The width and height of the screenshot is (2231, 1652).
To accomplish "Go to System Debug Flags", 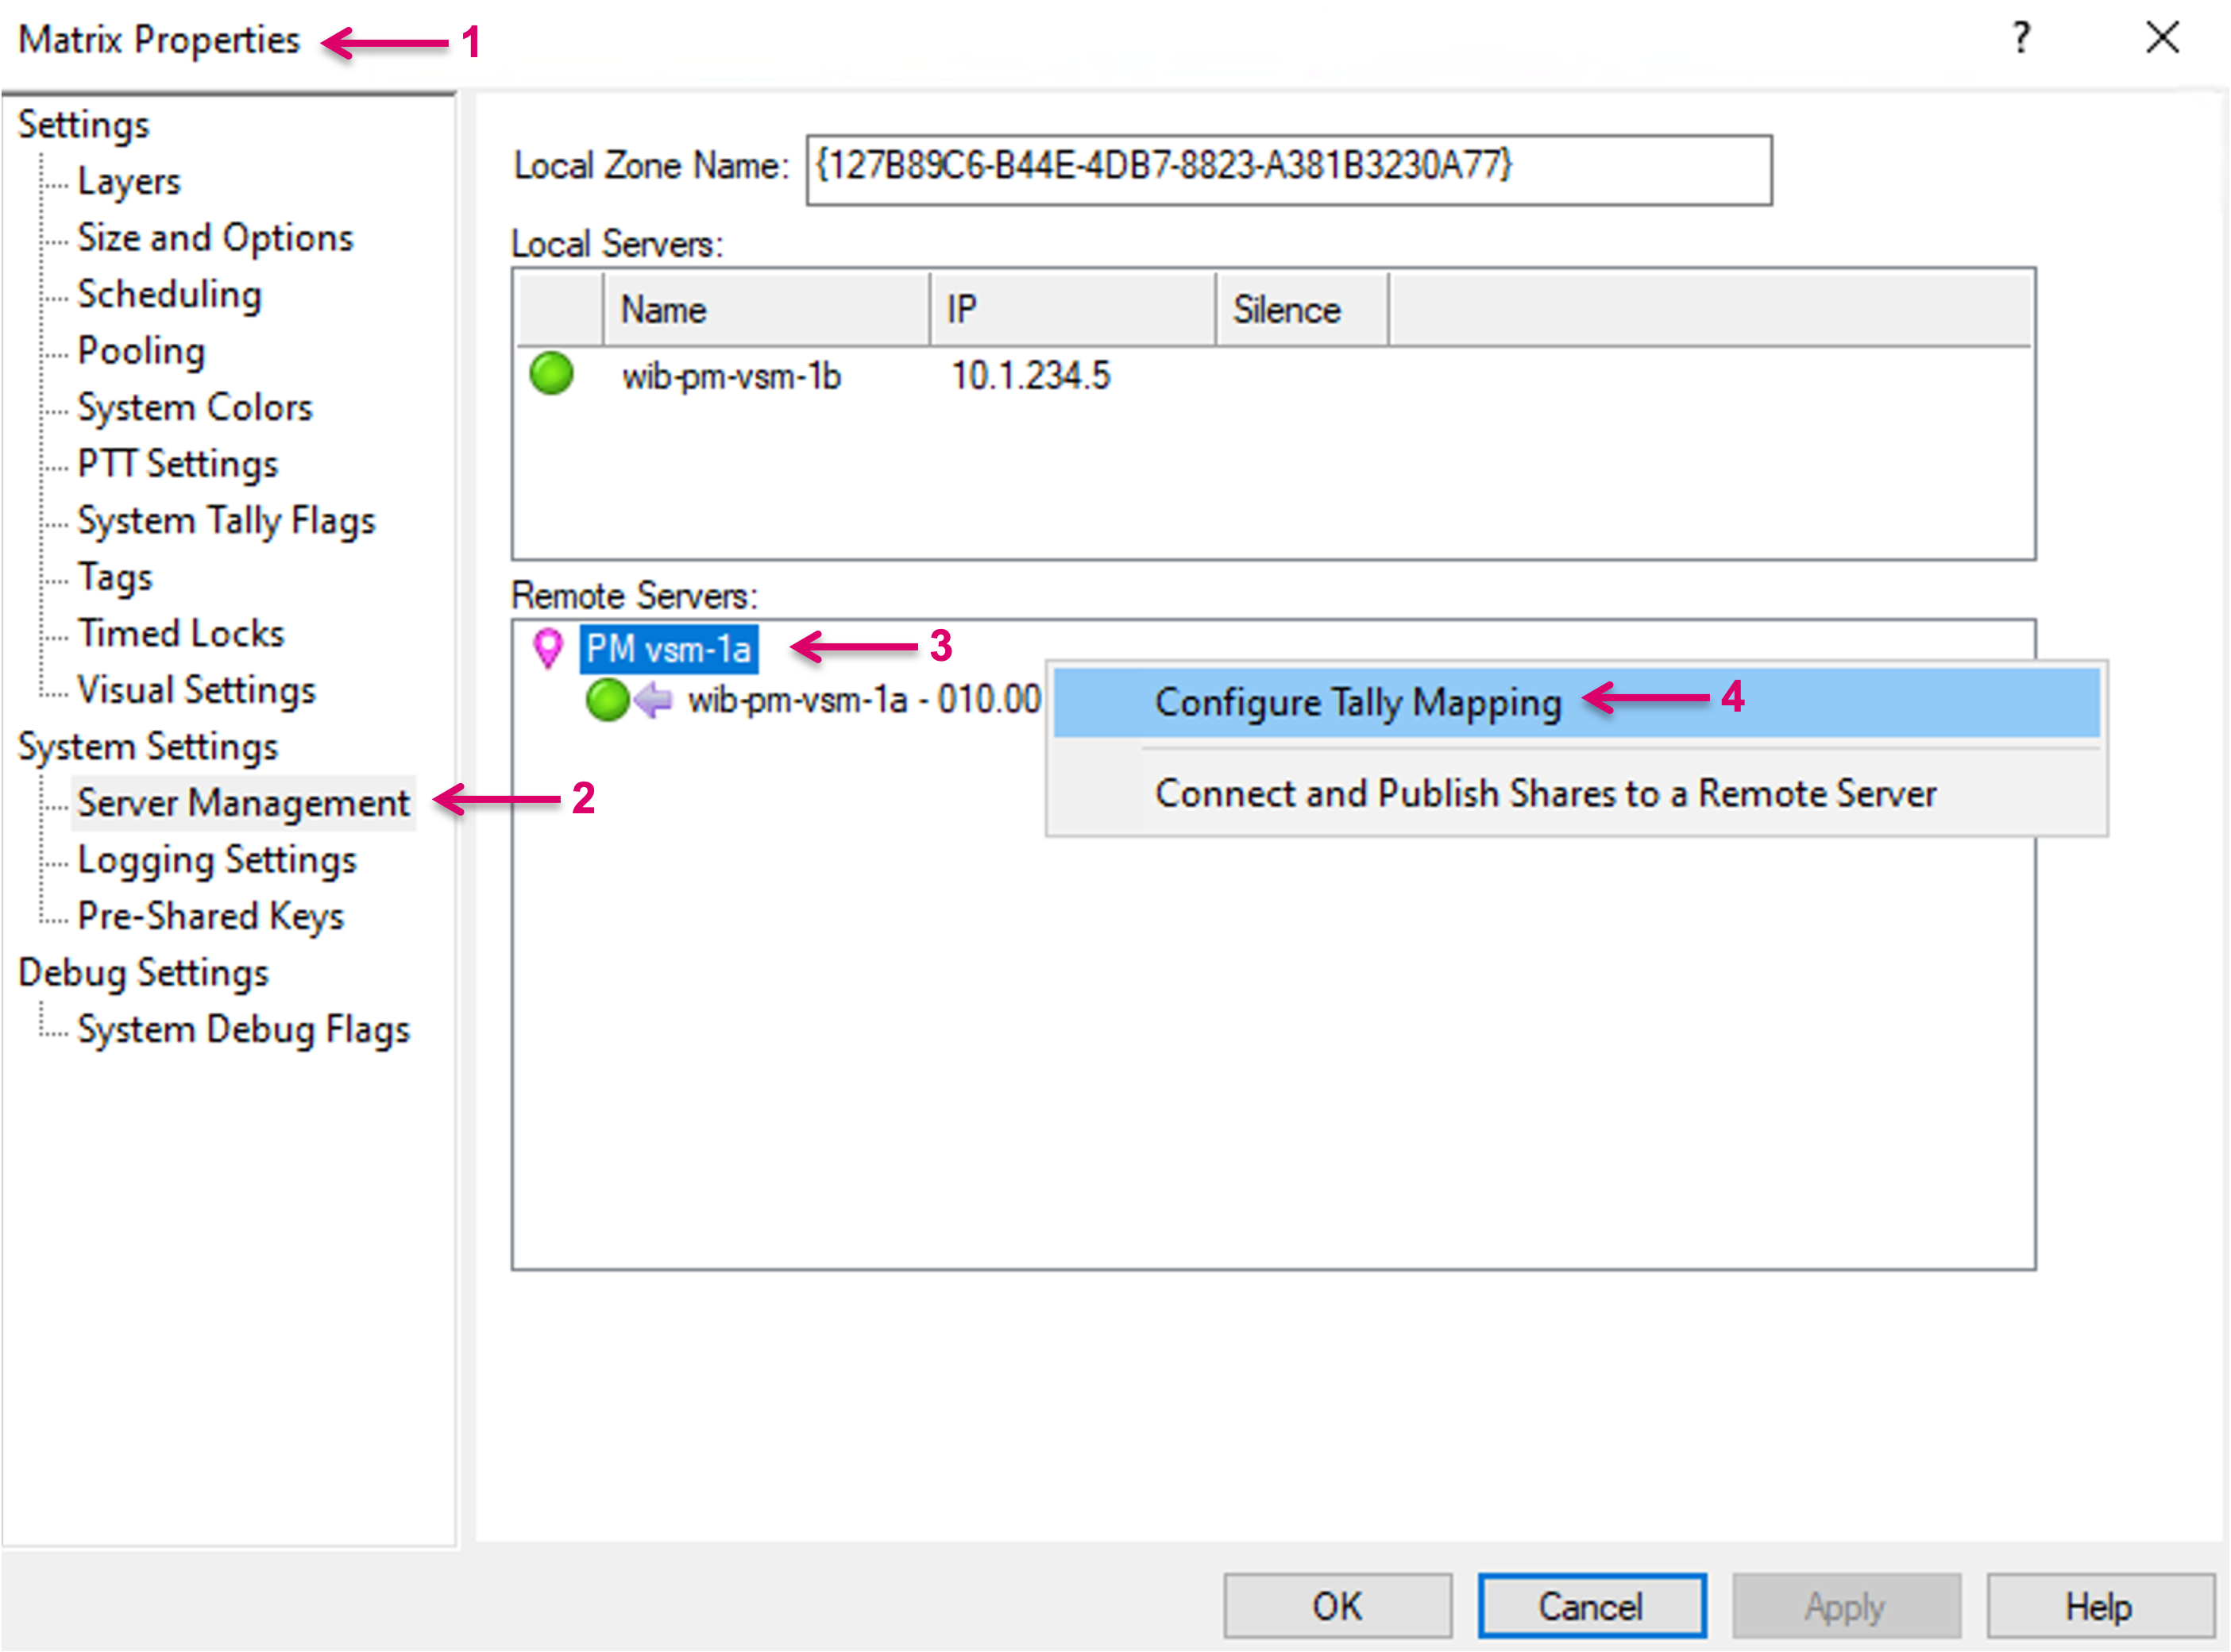I will tap(243, 1029).
